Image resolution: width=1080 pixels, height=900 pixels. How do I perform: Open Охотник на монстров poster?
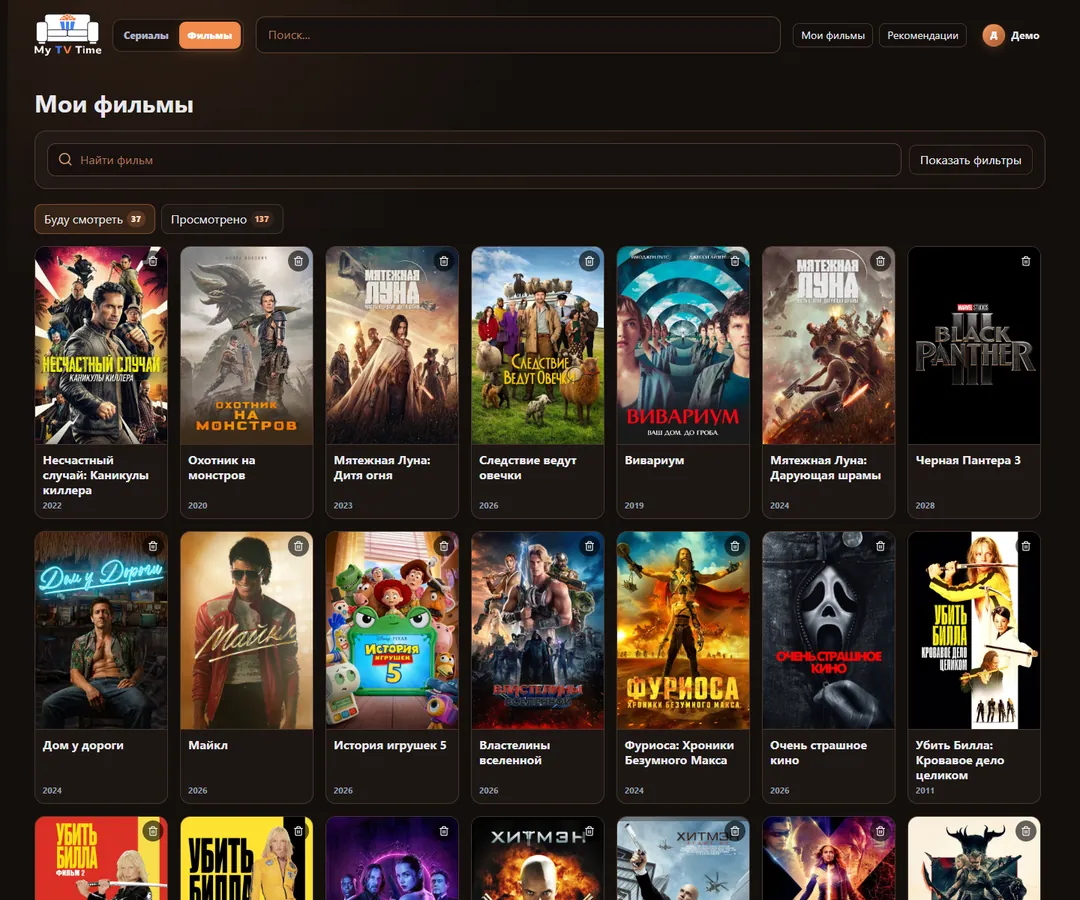[x=247, y=346]
